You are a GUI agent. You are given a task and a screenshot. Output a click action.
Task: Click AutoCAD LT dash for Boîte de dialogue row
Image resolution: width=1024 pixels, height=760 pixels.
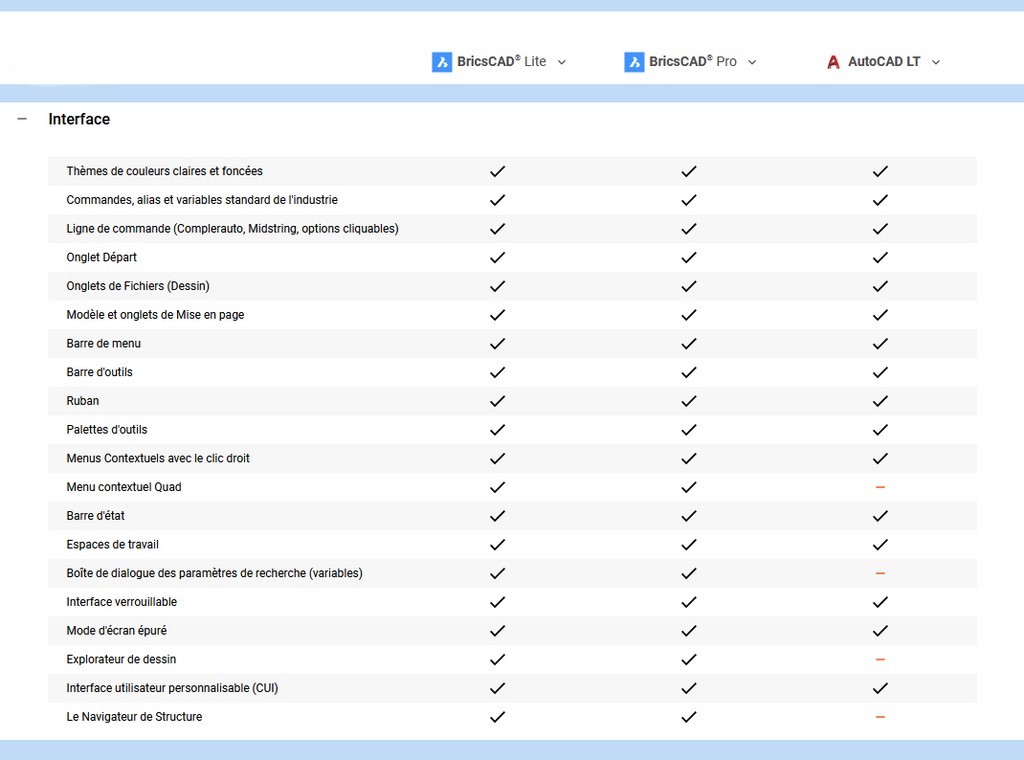point(880,573)
